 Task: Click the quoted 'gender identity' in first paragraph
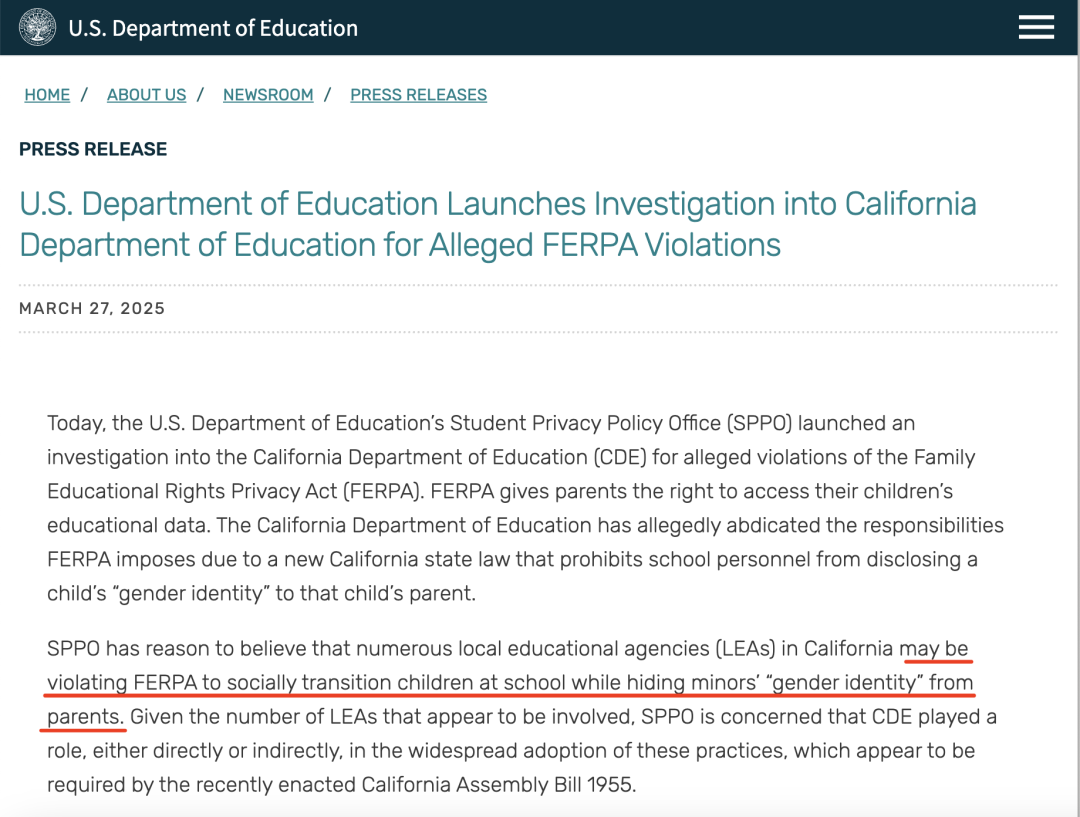[x=191, y=593]
